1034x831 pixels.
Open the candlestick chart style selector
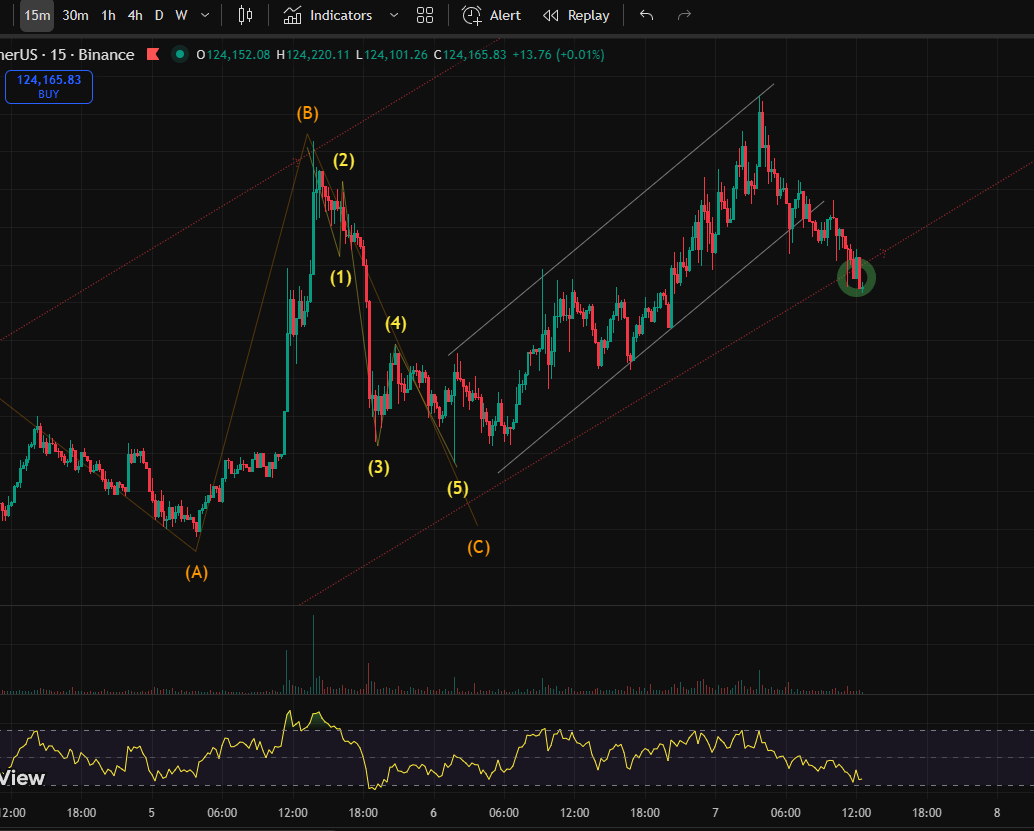pos(246,15)
